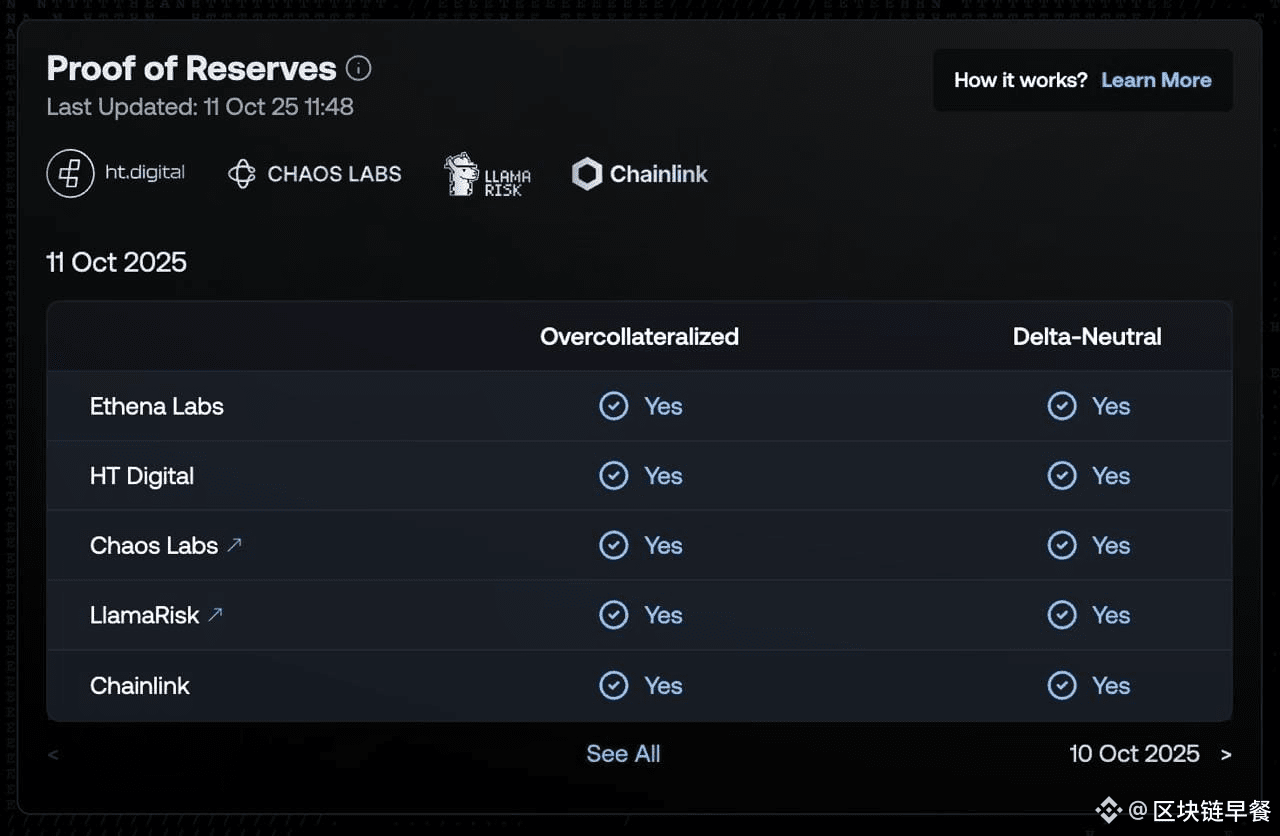Go to next date with right chevron
The image size is (1280, 836).
point(1226,754)
